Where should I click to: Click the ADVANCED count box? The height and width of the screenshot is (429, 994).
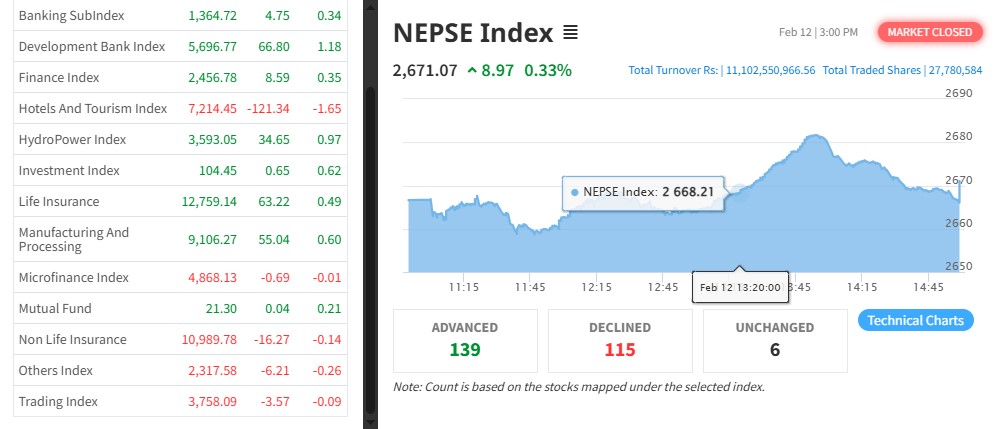tap(465, 340)
